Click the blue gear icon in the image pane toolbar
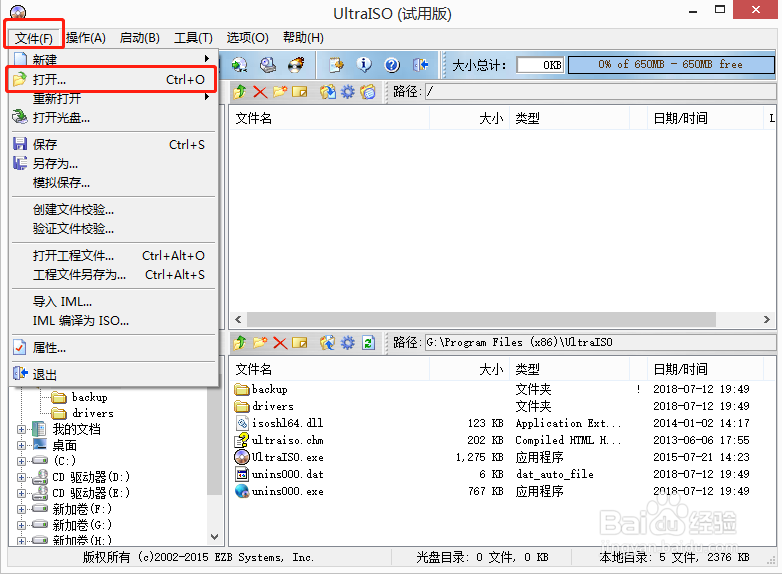Image resolution: width=782 pixels, height=574 pixels. pyautogui.click(x=348, y=92)
